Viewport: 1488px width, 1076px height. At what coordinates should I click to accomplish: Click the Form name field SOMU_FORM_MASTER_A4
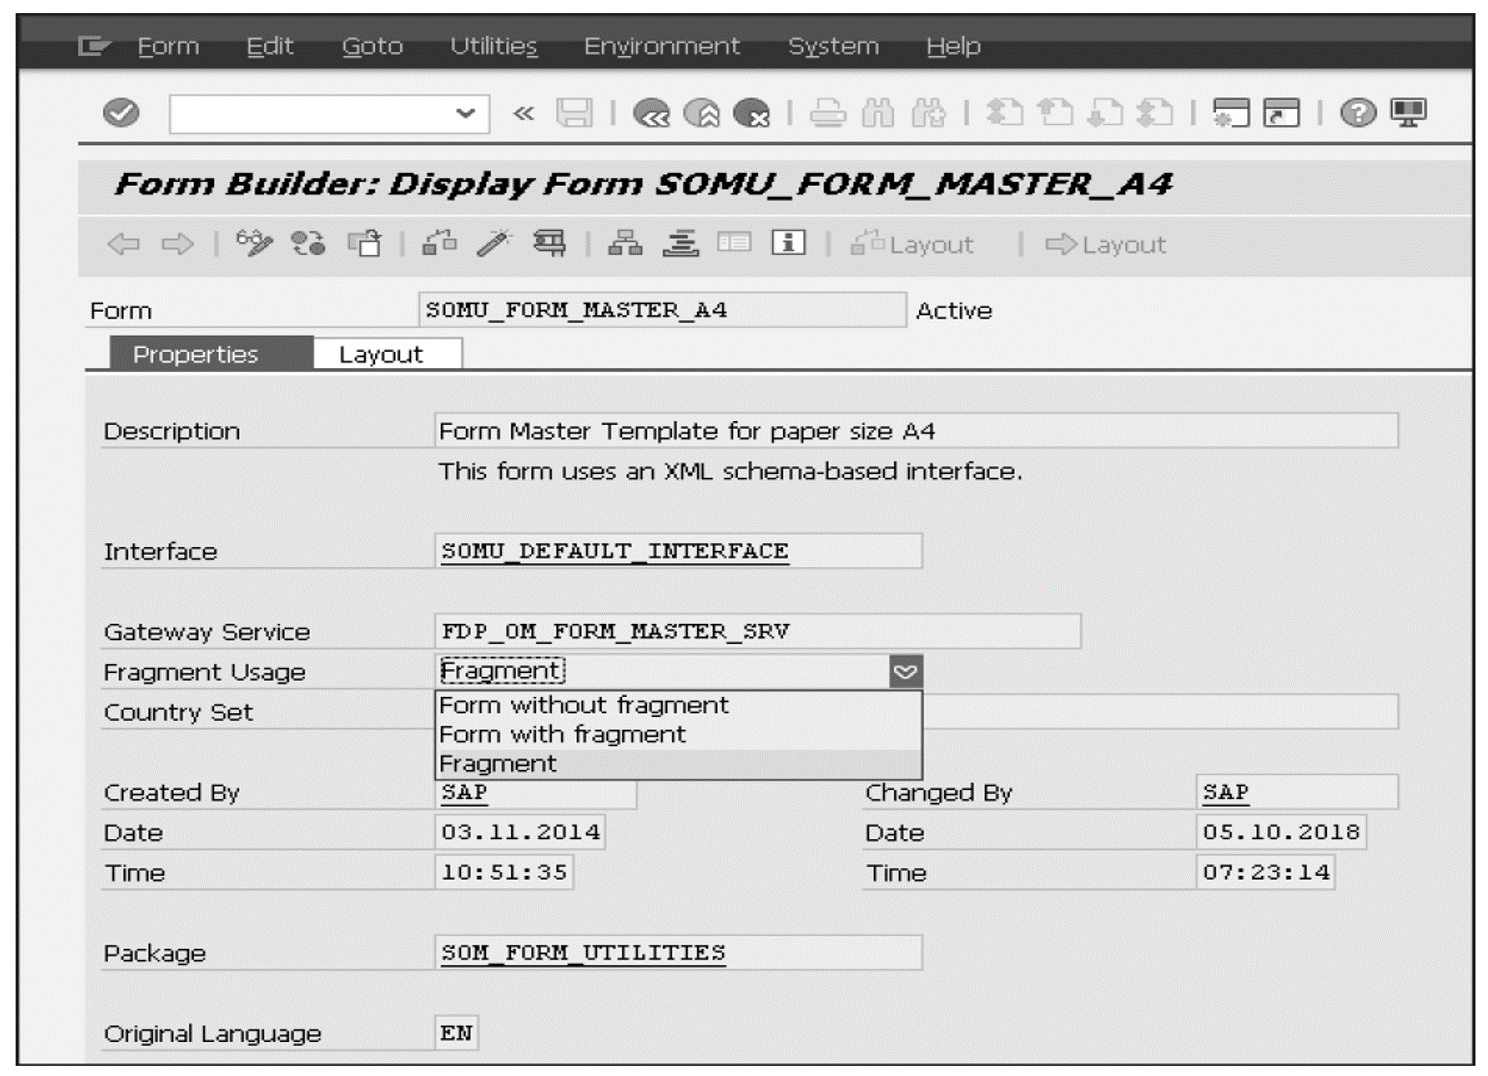[662, 310]
